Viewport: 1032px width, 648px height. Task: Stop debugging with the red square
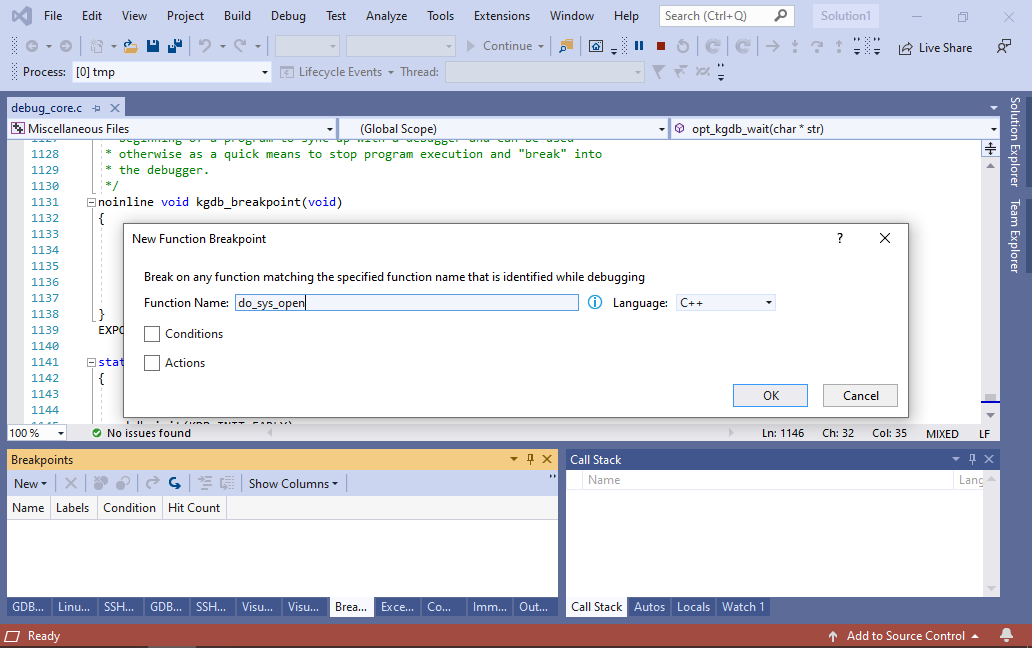(x=661, y=46)
